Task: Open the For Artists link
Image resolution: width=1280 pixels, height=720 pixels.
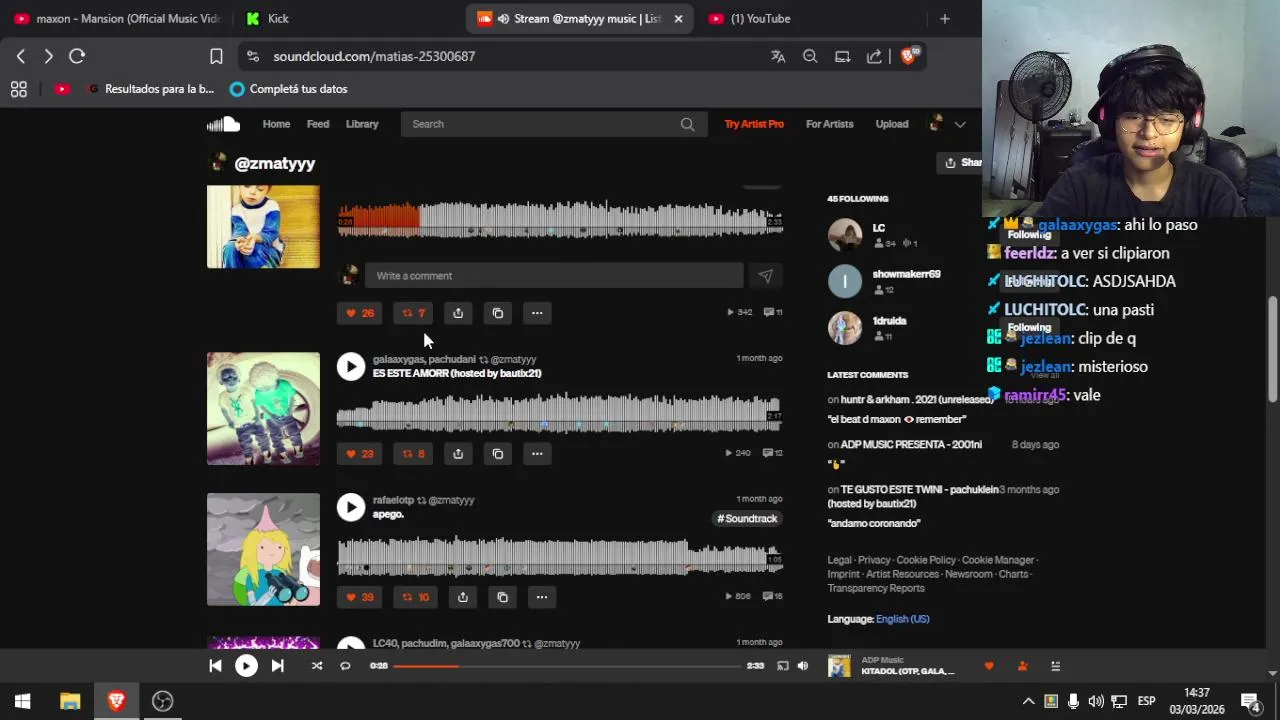Action: (x=829, y=124)
